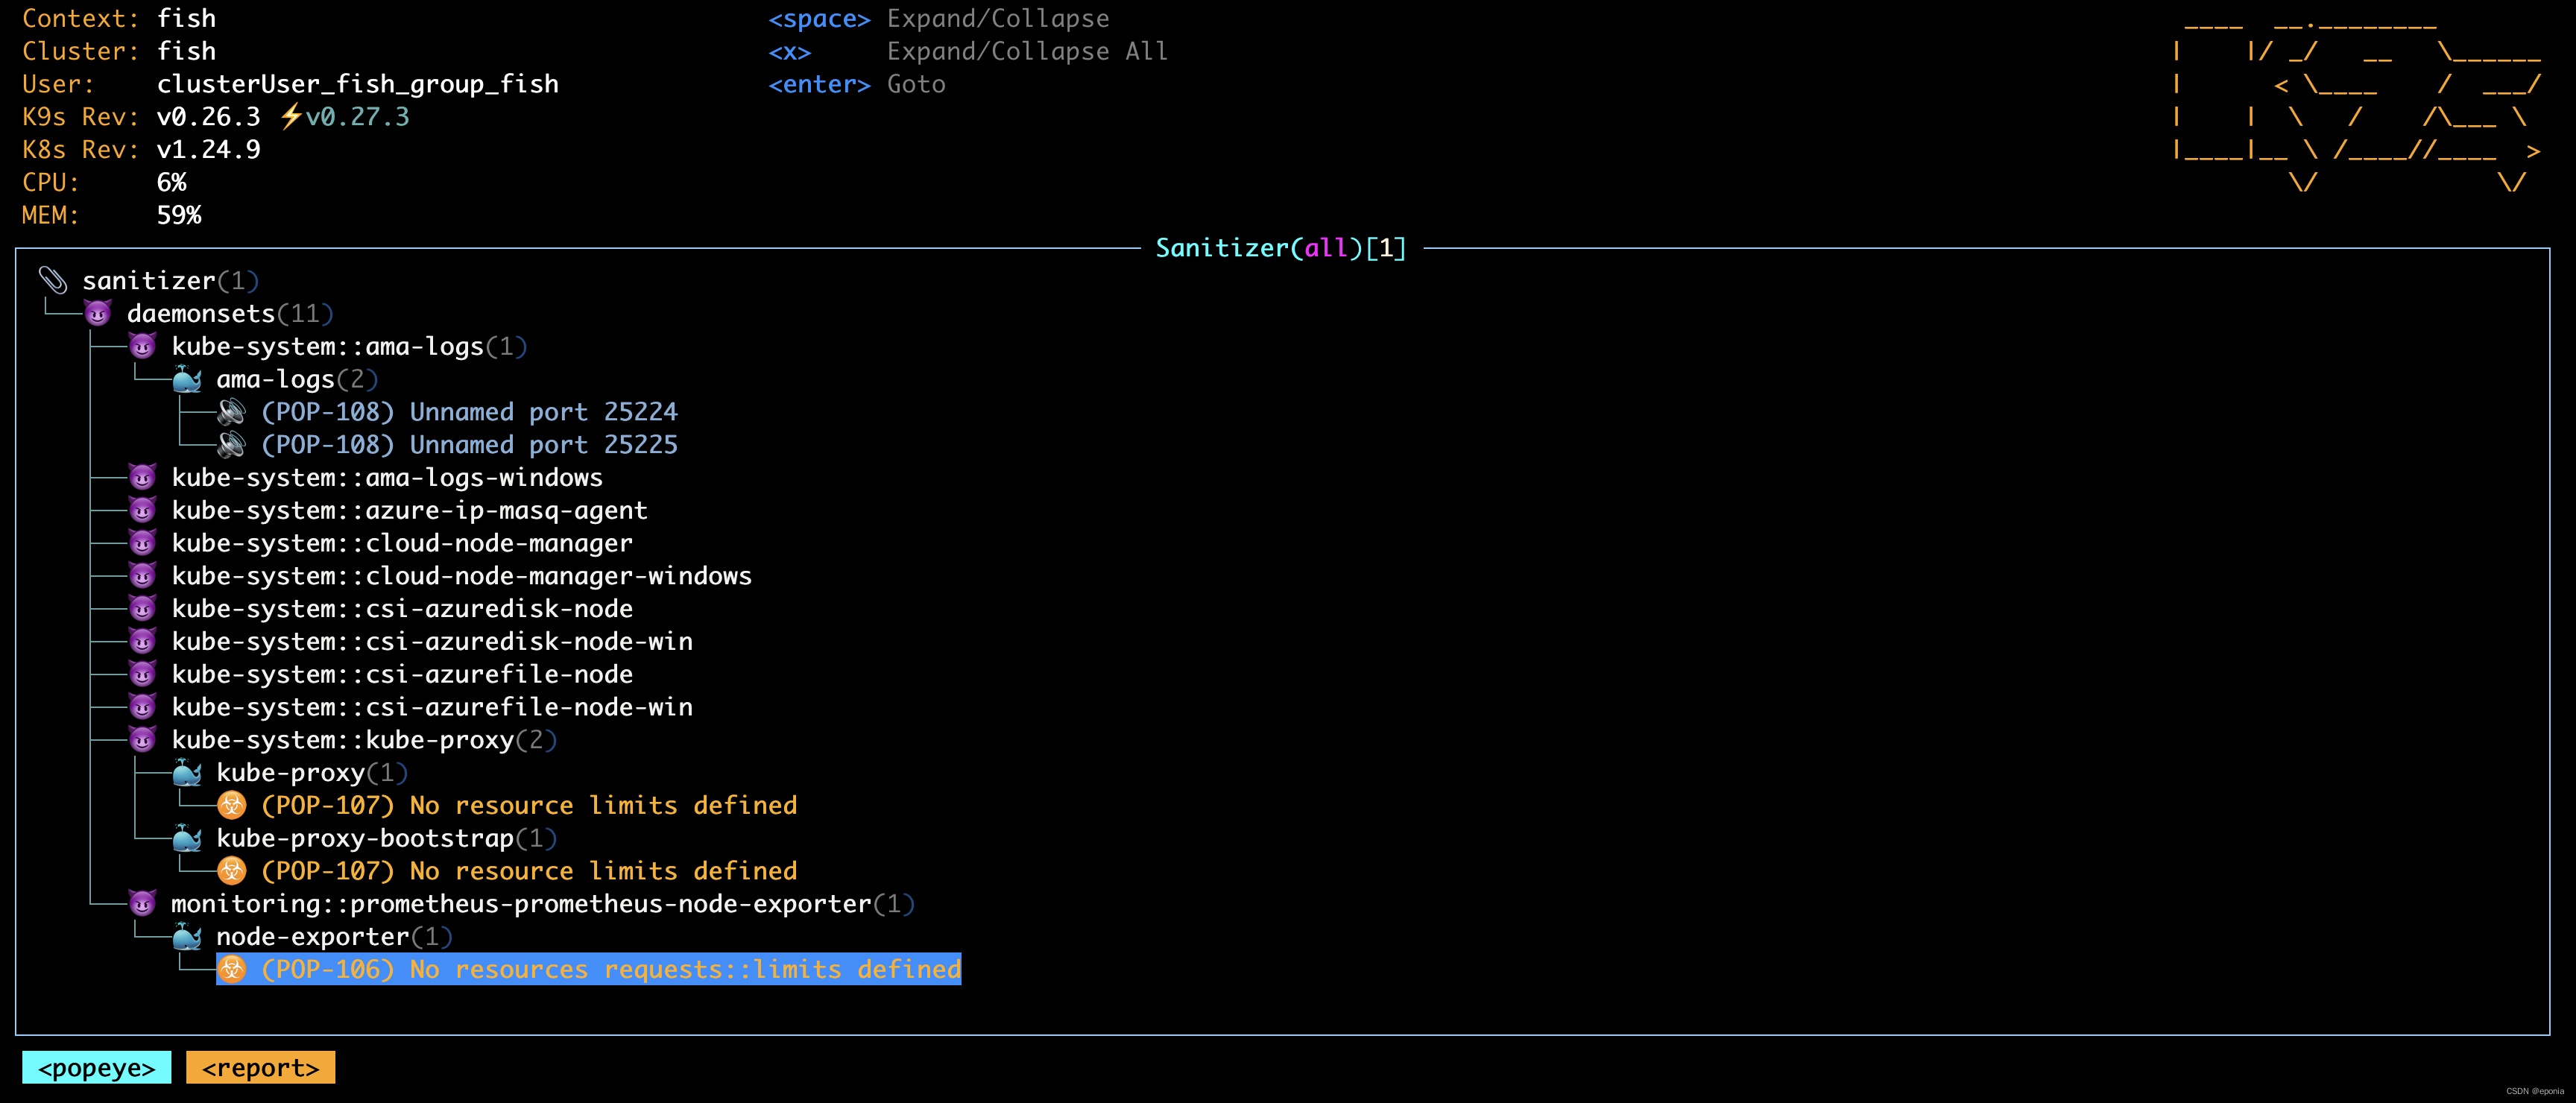2576x1103 pixels.
Task: Click the K8s Rev v1.24.9 value
Action: [x=208, y=150]
